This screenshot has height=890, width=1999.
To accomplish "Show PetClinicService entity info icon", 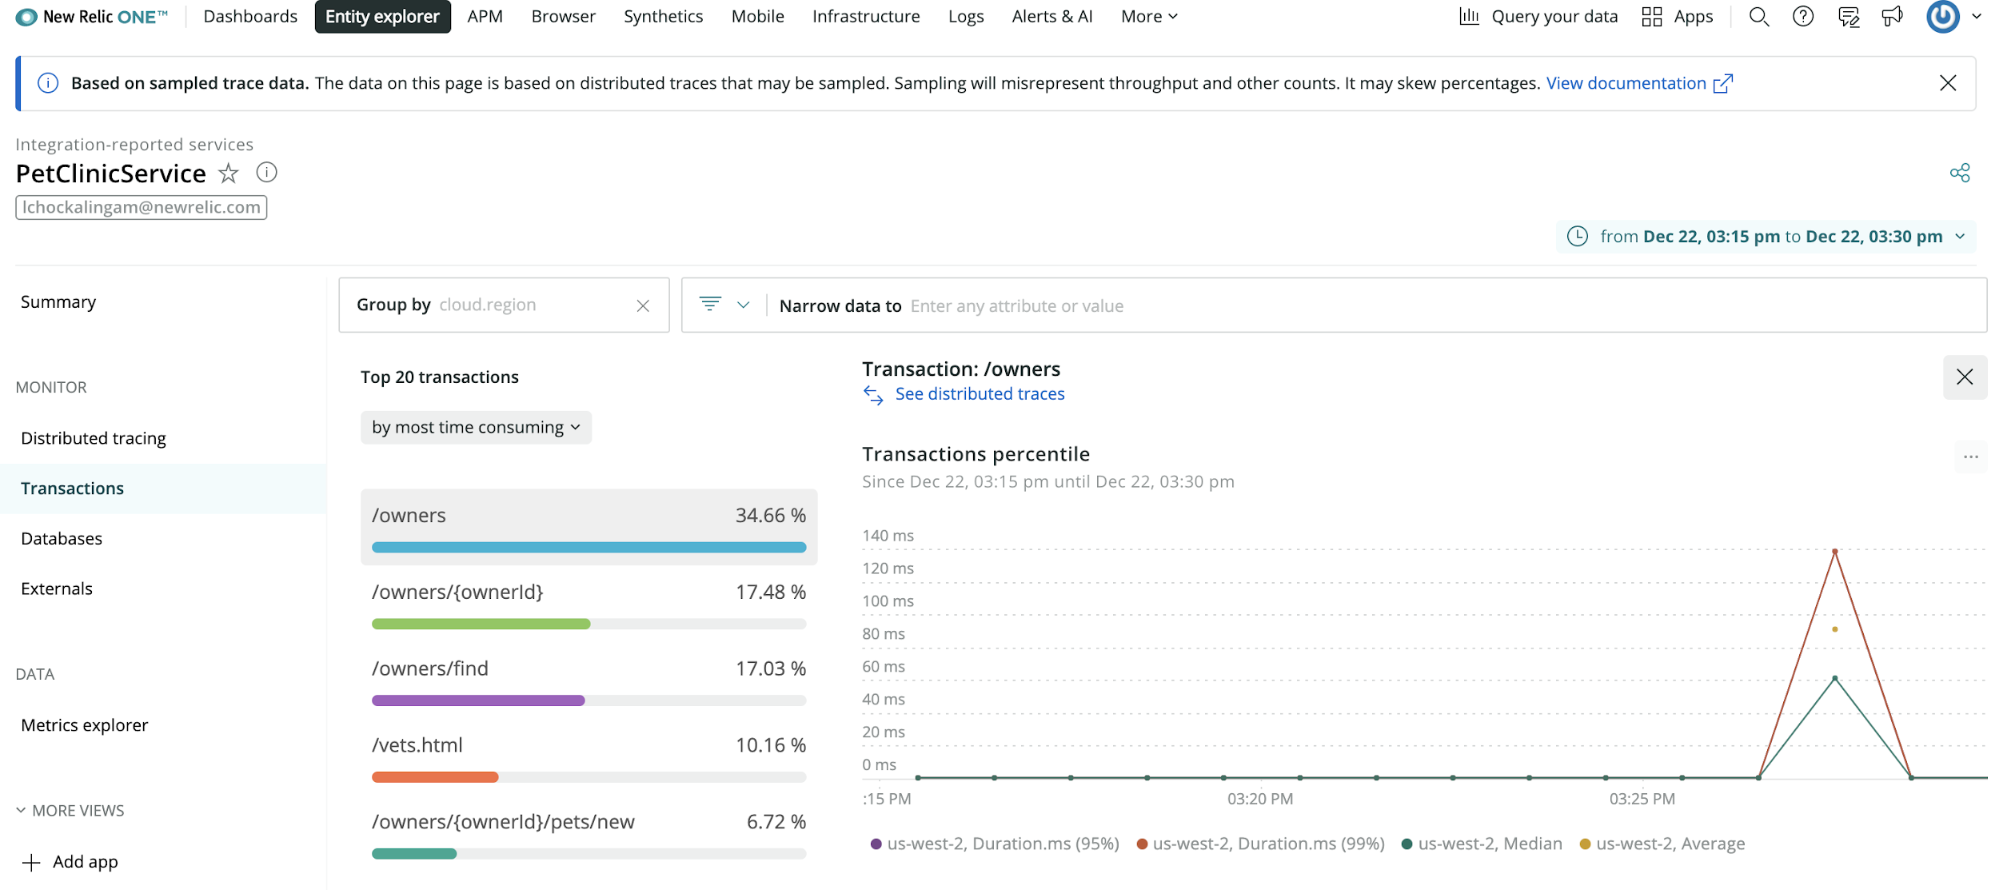I will pos(266,172).
